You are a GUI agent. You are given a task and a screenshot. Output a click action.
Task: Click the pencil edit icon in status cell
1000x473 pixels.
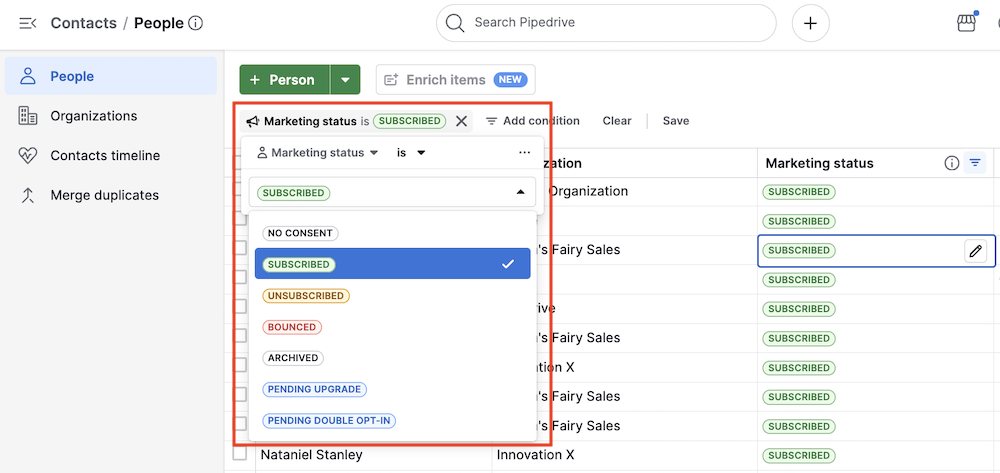tap(975, 251)
